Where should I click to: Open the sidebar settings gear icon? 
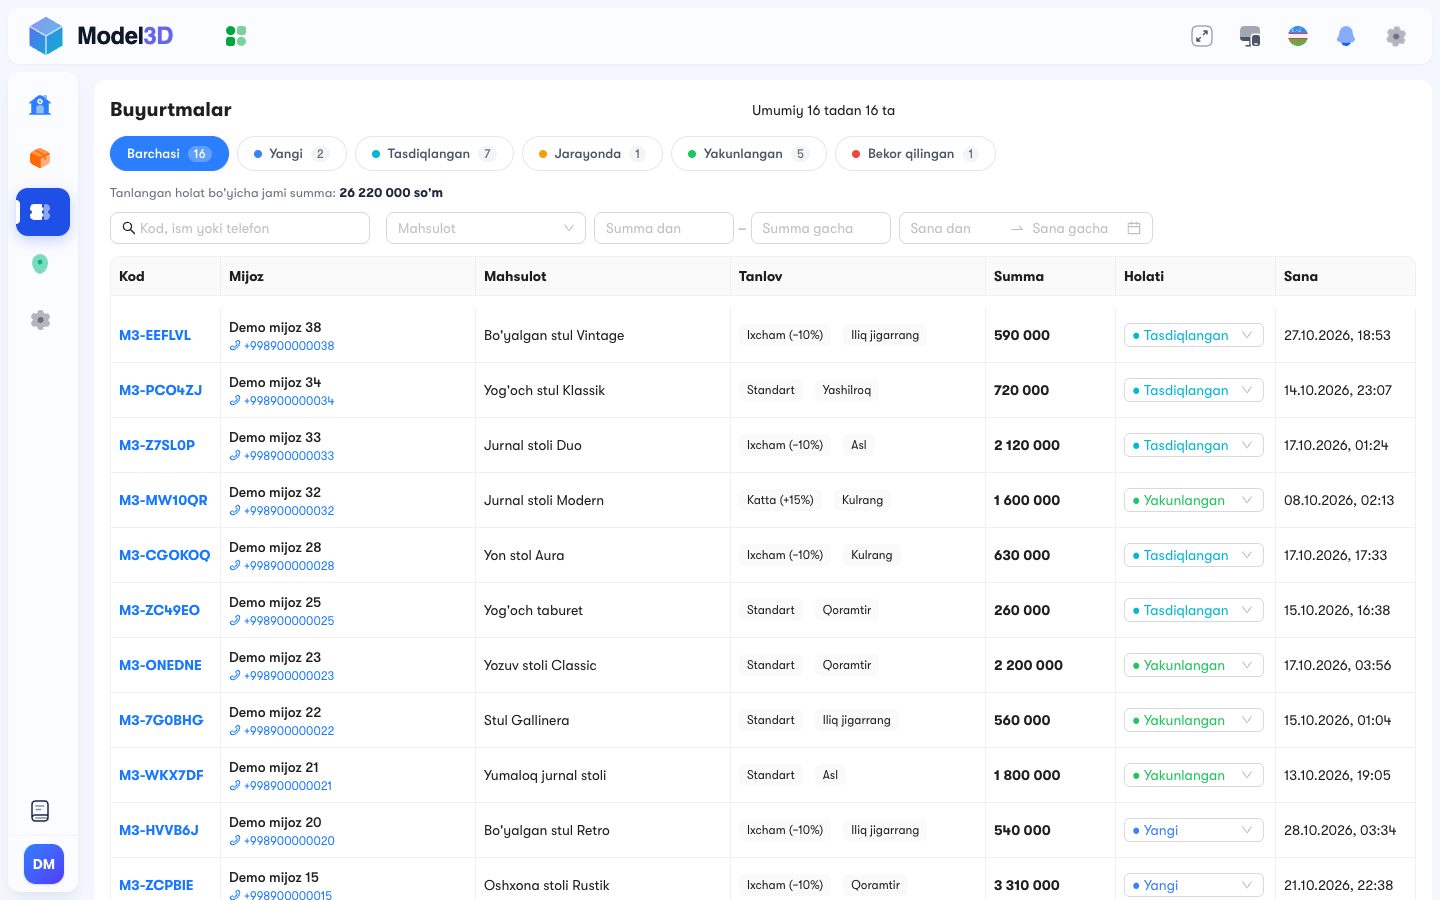(40, 320)
